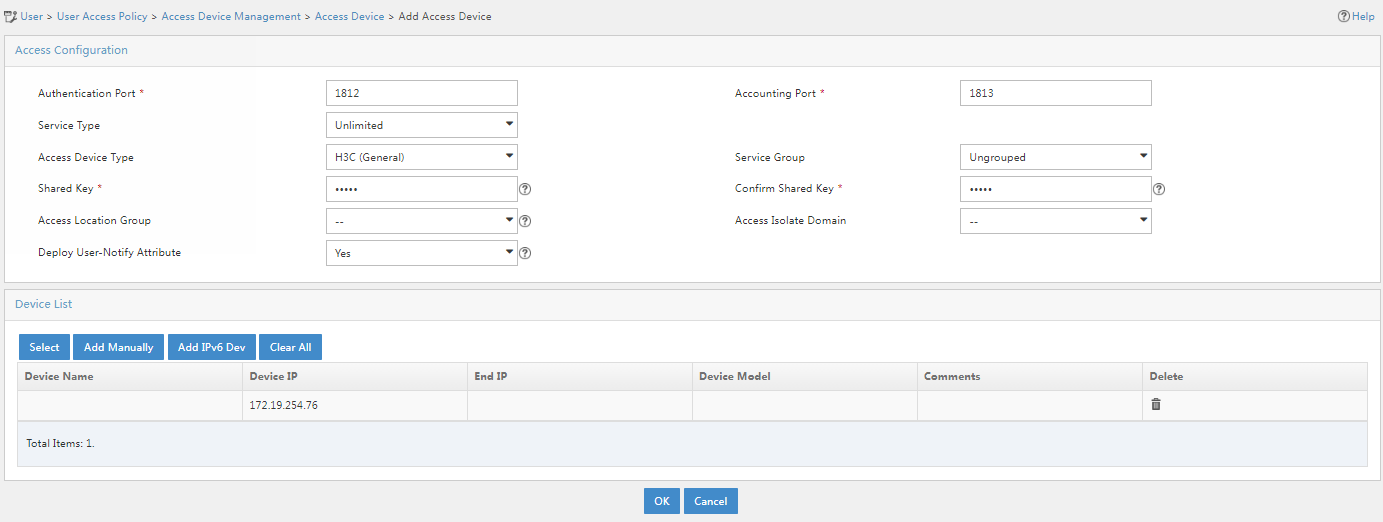Click into the Authentication Port field

pos(422,93)
